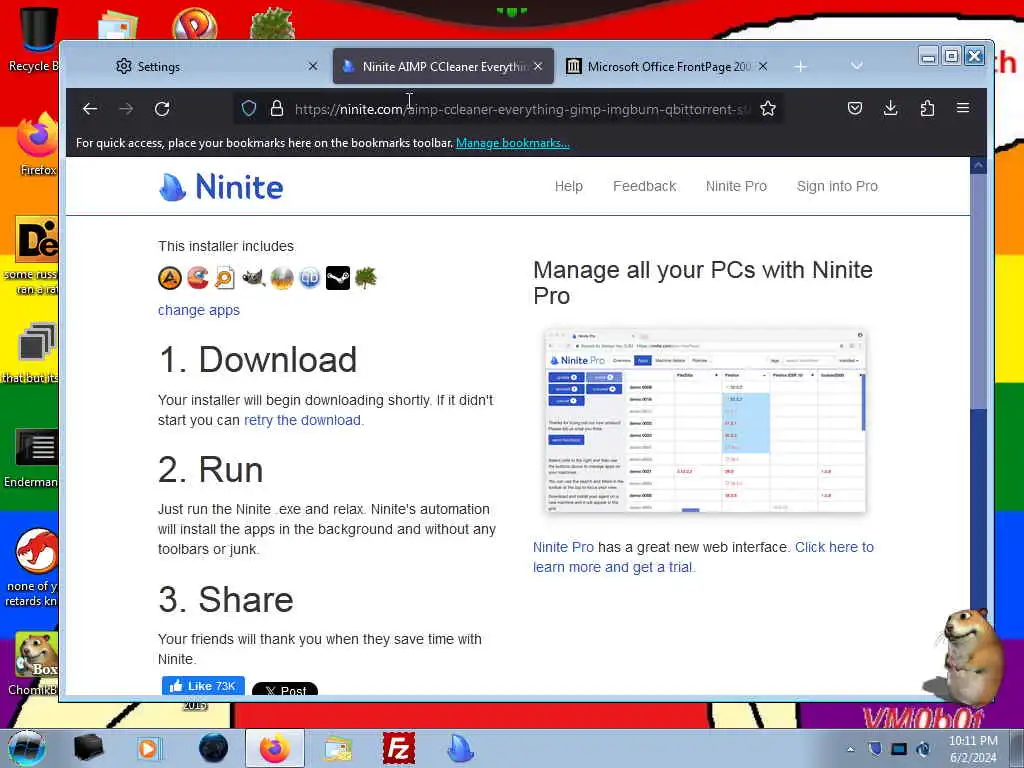Open the Firefox desktop shortcut
This screenshot has width=1024, height=768.
(x=37, y=145)
